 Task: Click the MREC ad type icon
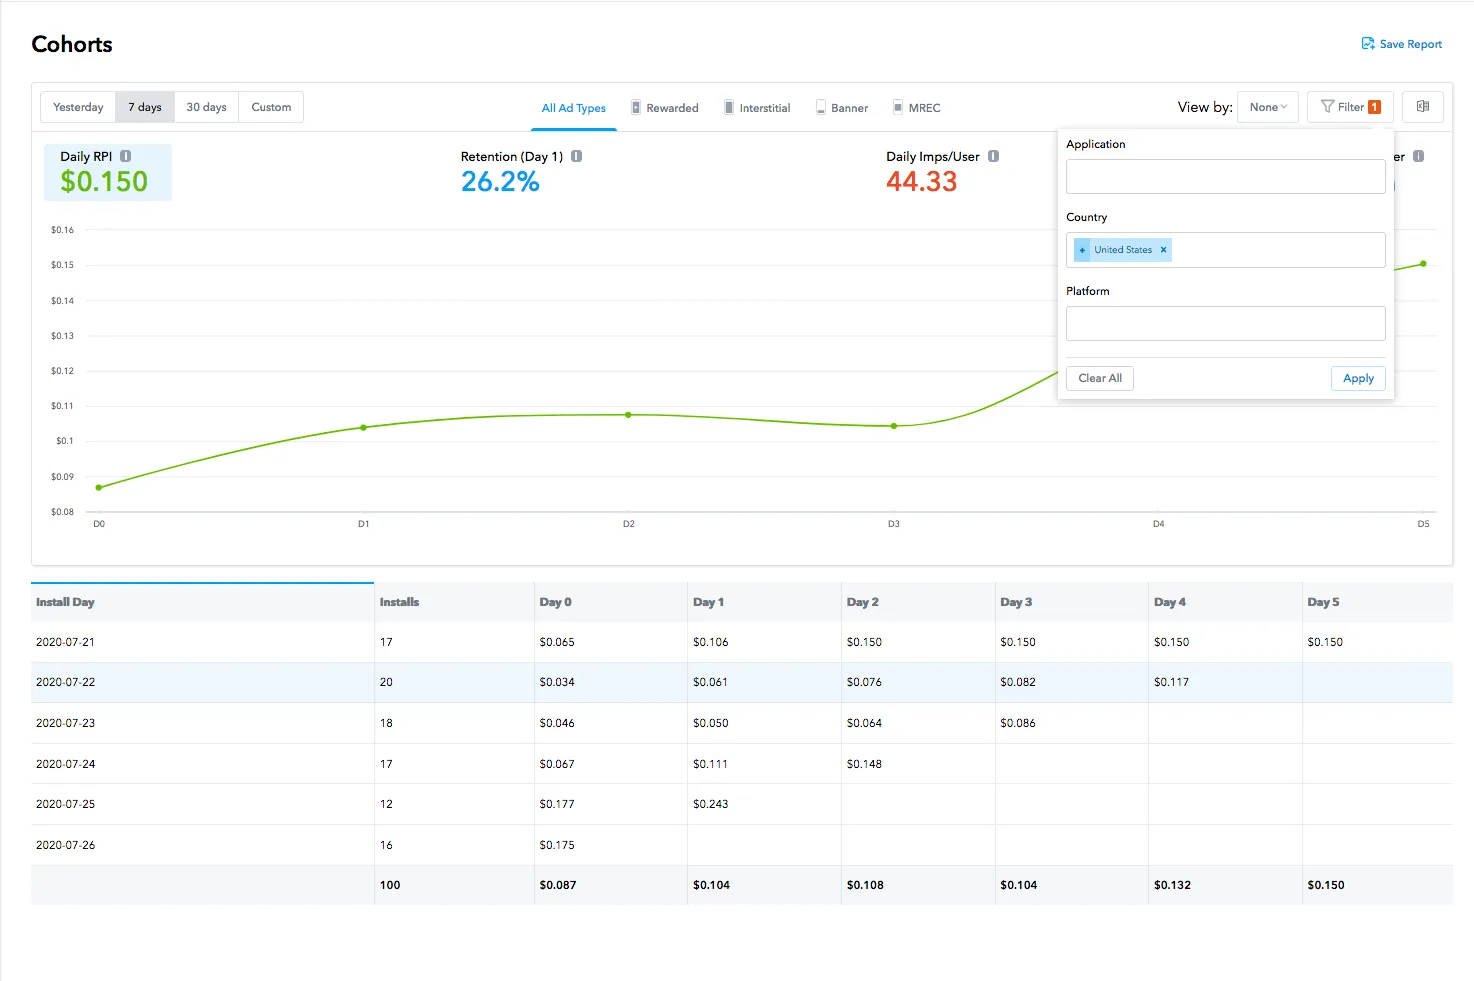tap(898, 107)
